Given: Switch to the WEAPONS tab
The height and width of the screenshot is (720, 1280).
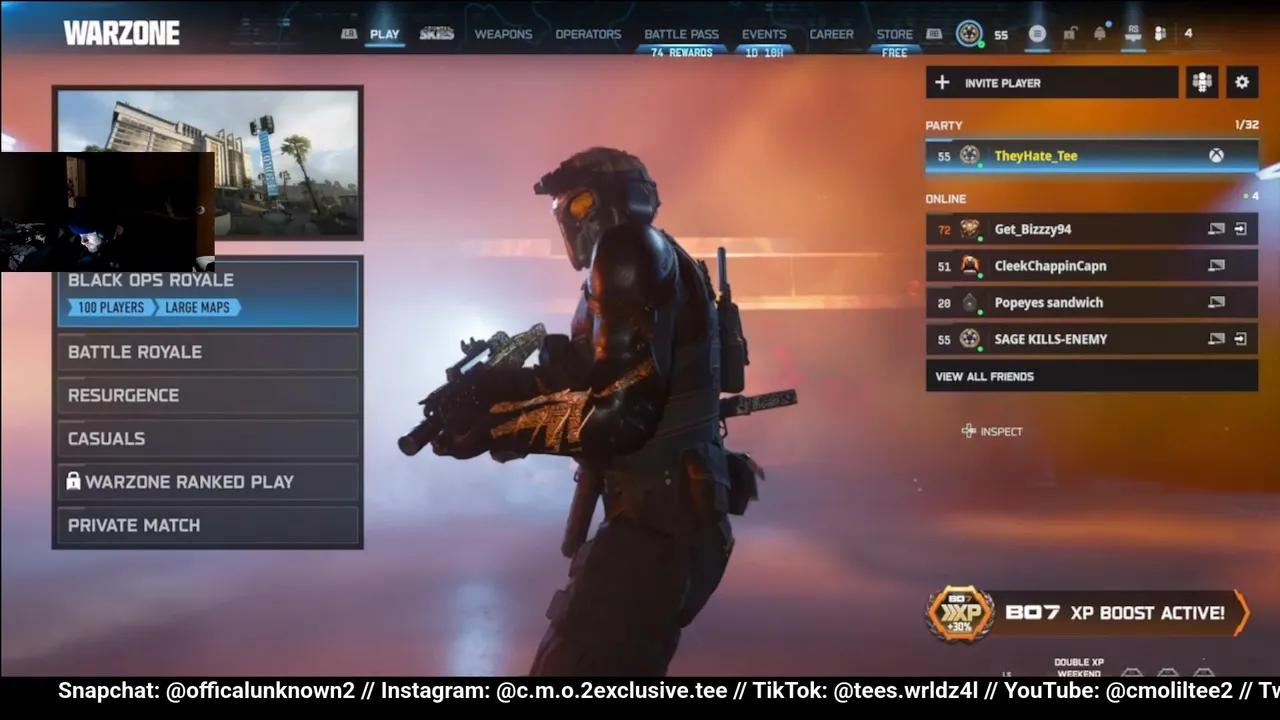Looking at the screenshot, I should [x=503, y=34].
